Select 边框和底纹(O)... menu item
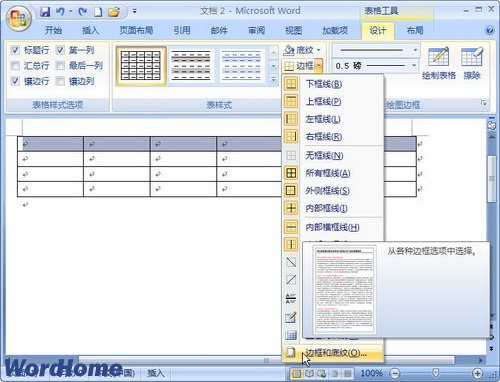The height and width of the screenshot is (382, 500). coord(333,353)
